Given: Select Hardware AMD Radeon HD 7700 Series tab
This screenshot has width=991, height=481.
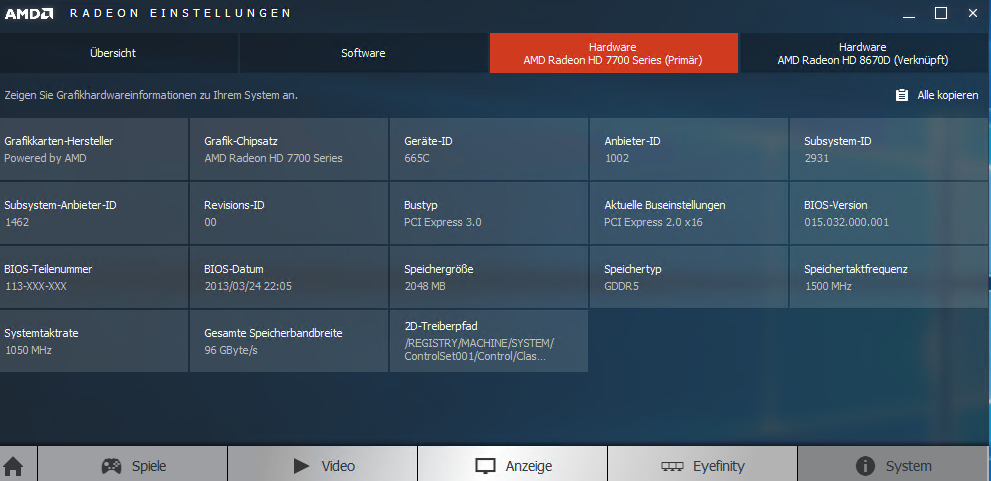Looking at the screenshot, I should coord(613,53).
